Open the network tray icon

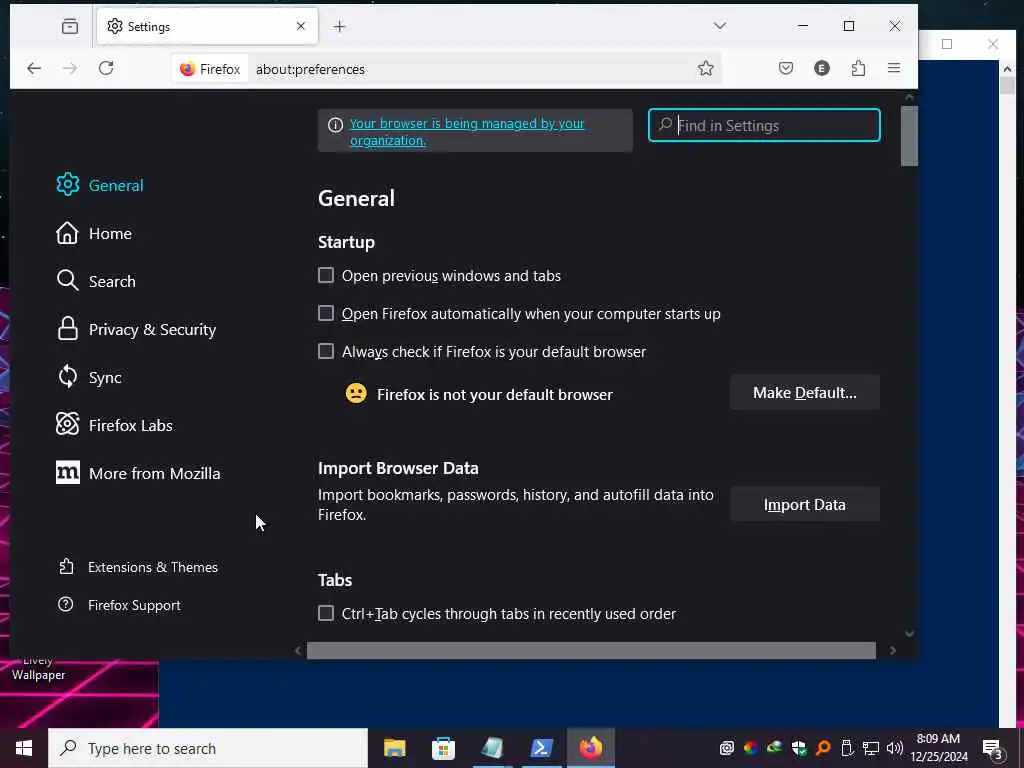click(x=871, y=748)
